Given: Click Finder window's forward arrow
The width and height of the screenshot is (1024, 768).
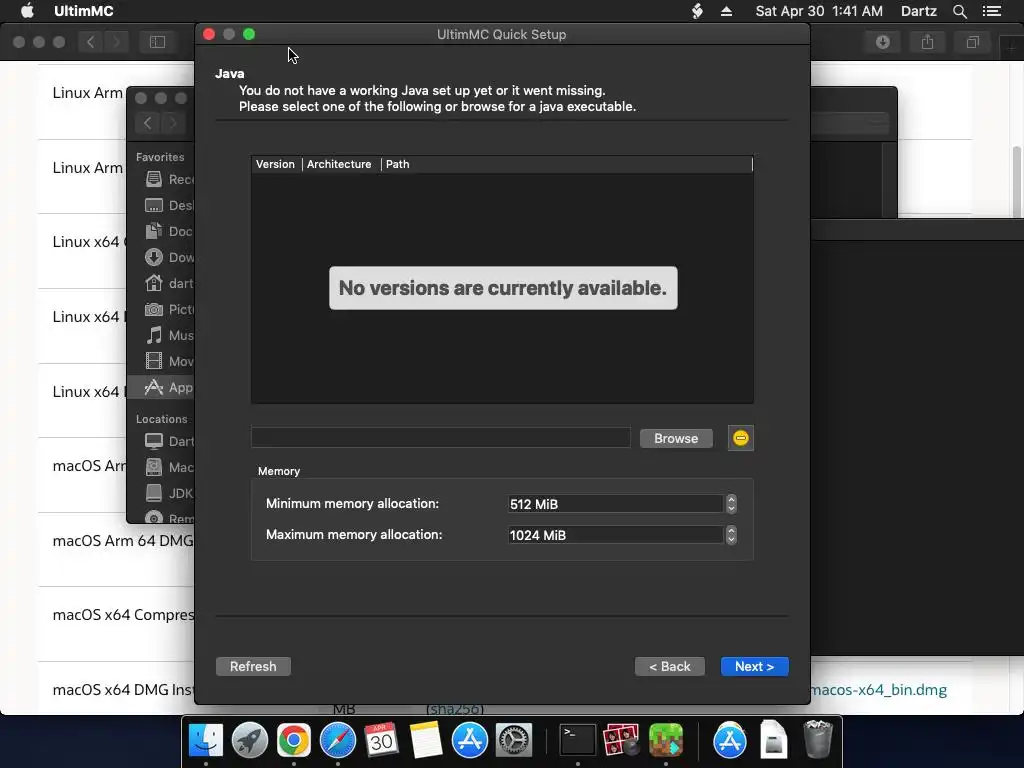Looking at the screenshot, I should click(172, 123).
